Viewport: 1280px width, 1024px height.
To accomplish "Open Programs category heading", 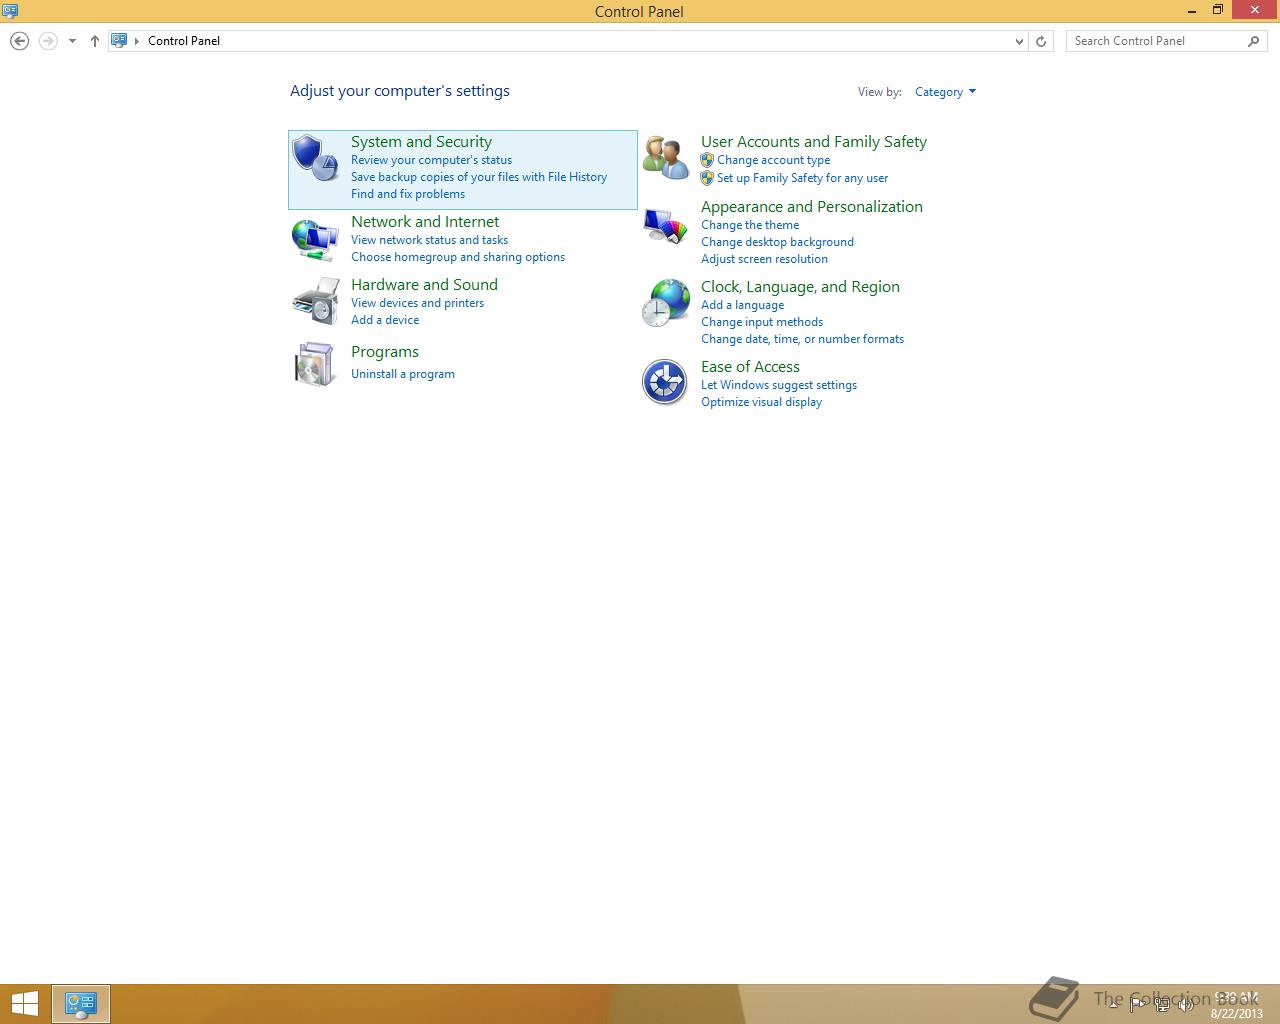I will click(385, 352).
